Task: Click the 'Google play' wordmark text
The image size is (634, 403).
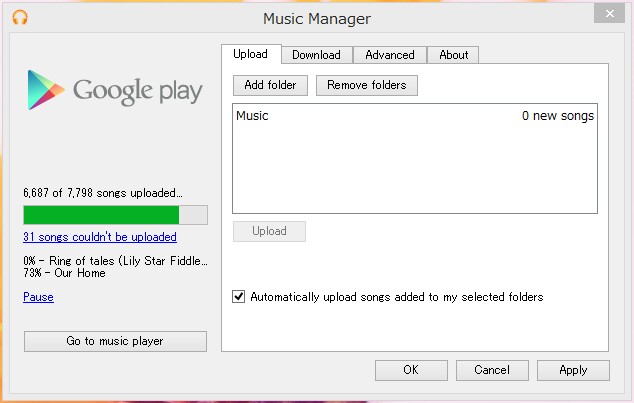Action: click(137, 91)
